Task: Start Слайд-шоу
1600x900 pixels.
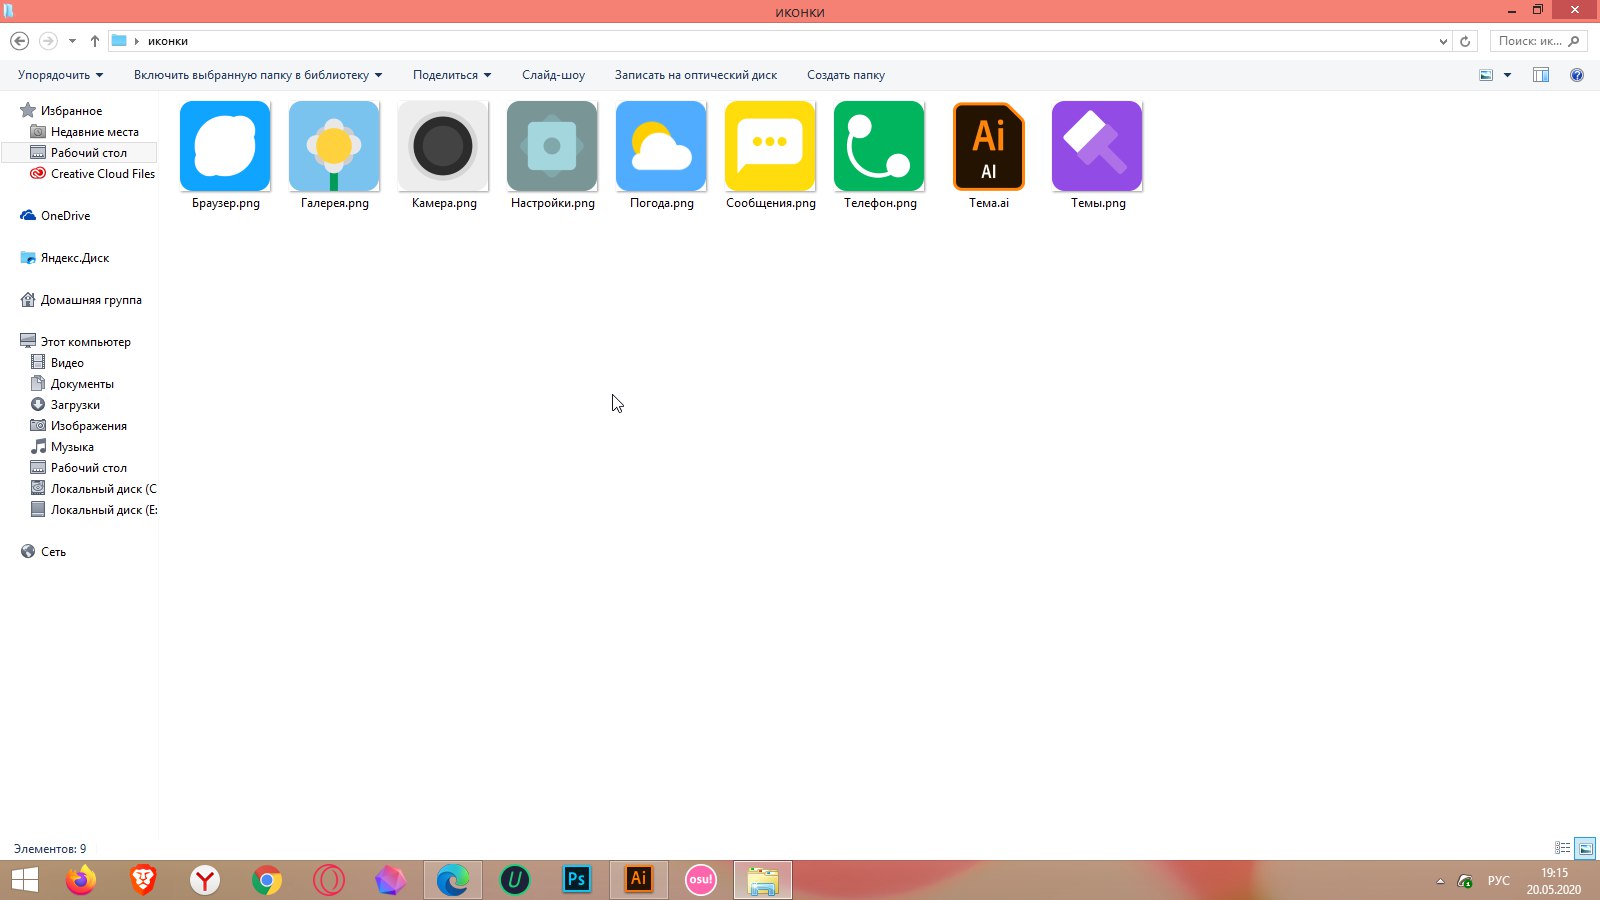Action: click(553, 75)
